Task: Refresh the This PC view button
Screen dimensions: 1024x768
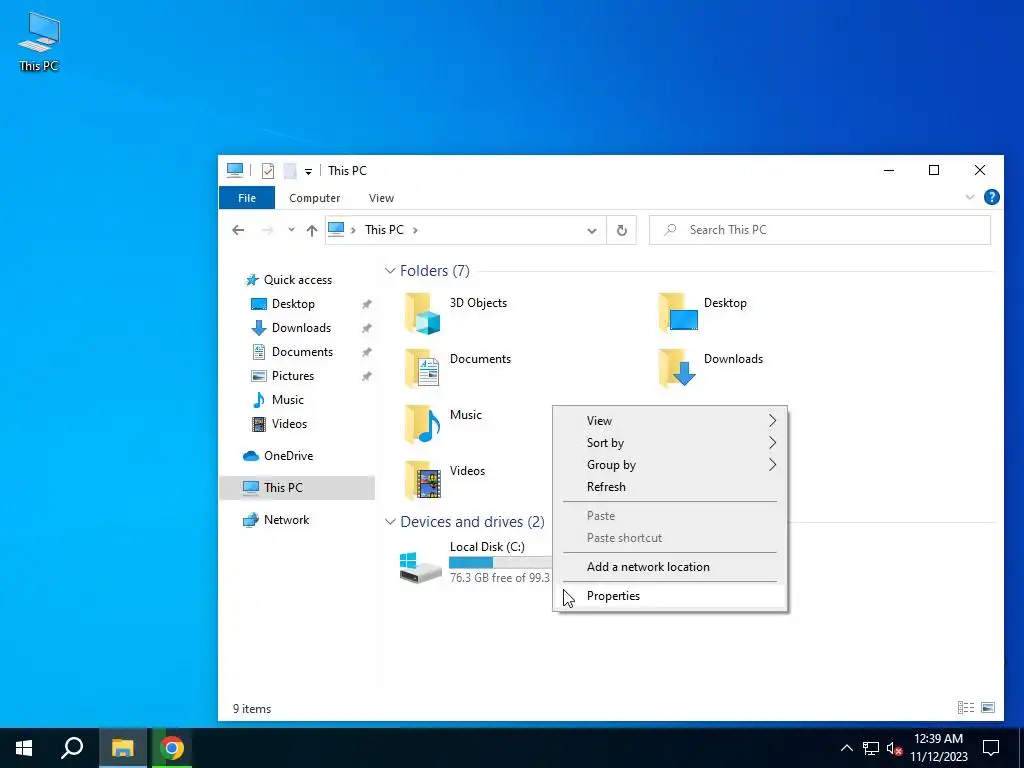Action: 622,230
